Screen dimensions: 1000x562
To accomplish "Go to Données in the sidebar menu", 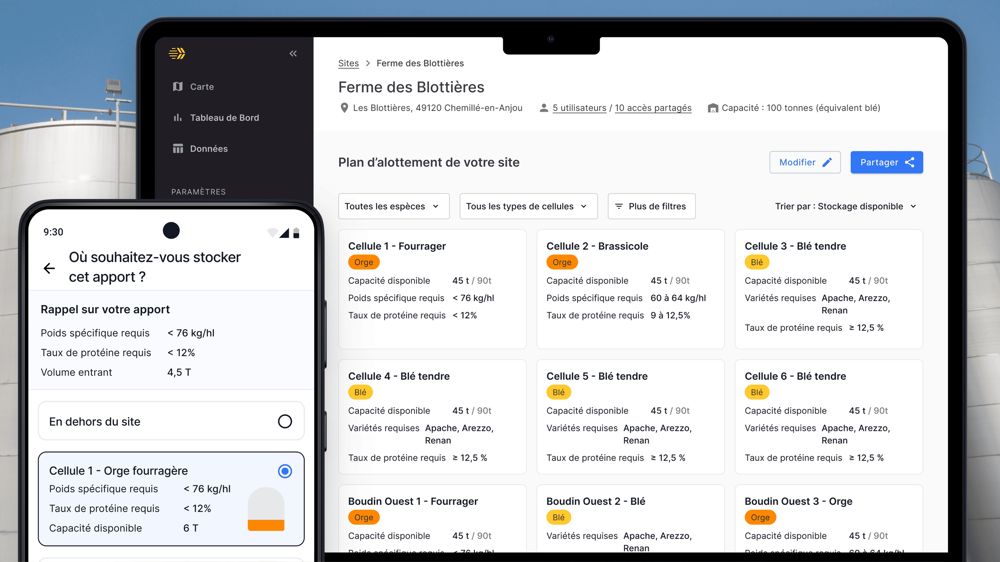I will [208, 149].
